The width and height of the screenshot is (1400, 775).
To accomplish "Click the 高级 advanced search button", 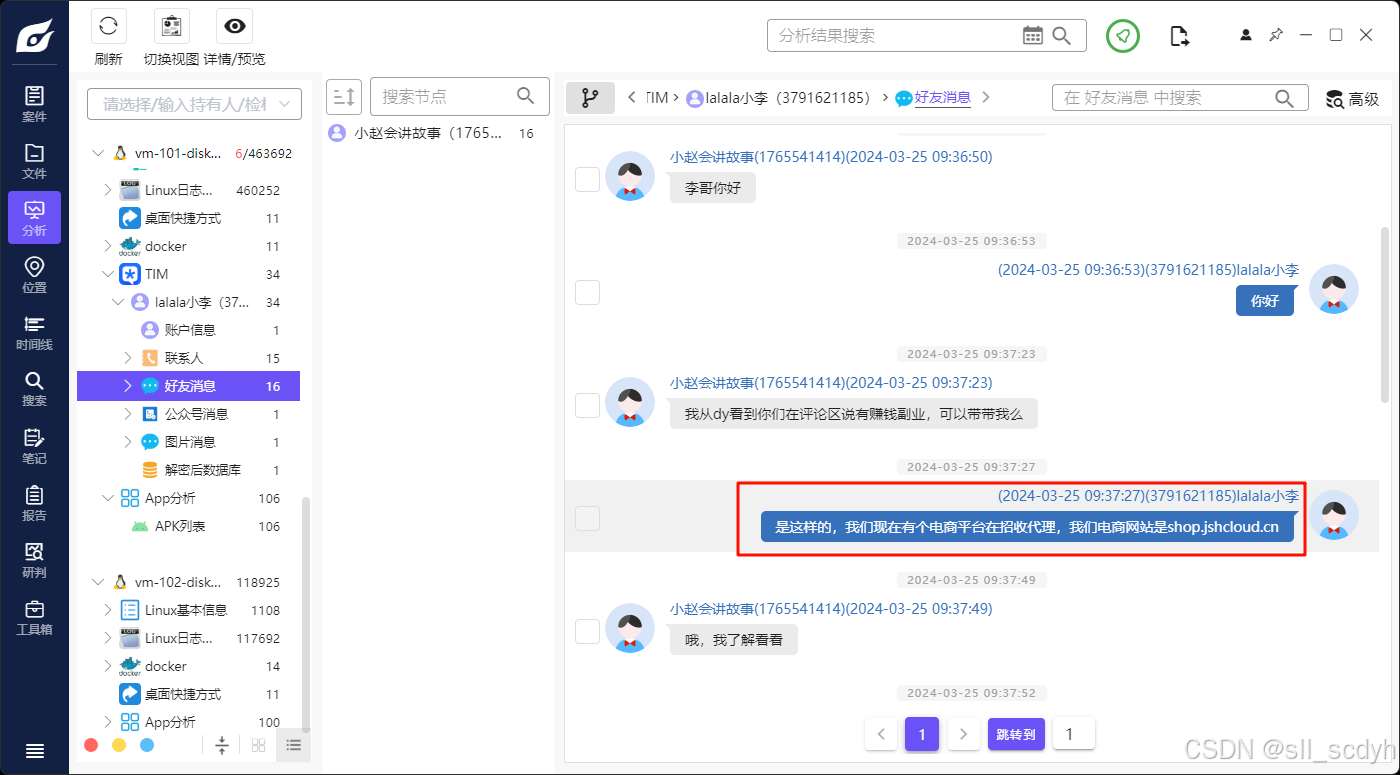I will click(1352, 98).
